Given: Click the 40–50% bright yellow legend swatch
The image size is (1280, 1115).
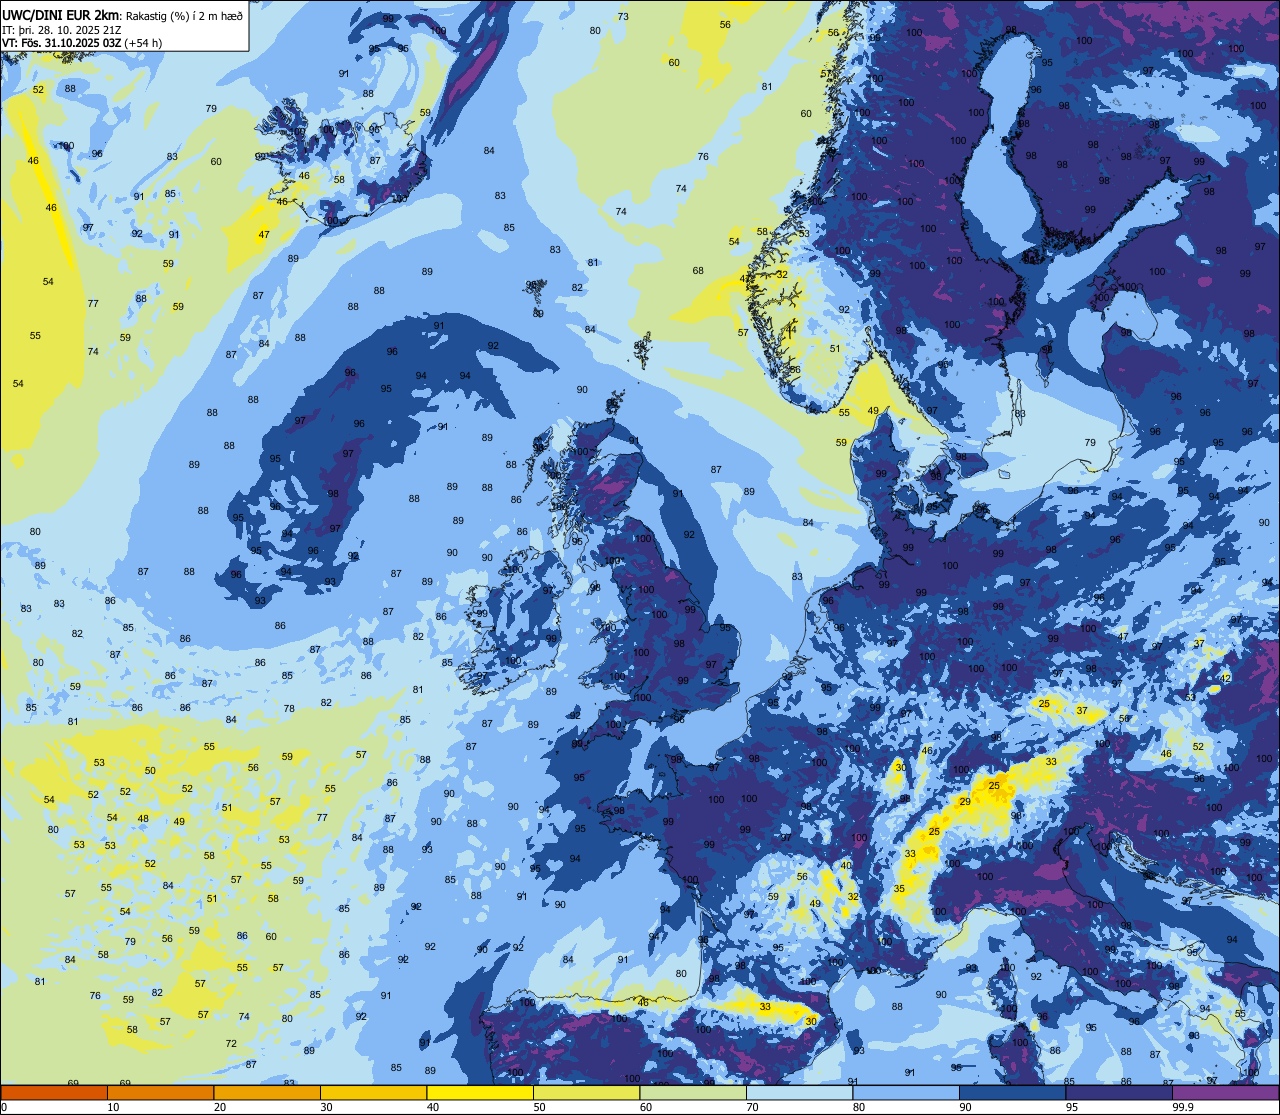Looking at the screenshot, I should 480,1092.
